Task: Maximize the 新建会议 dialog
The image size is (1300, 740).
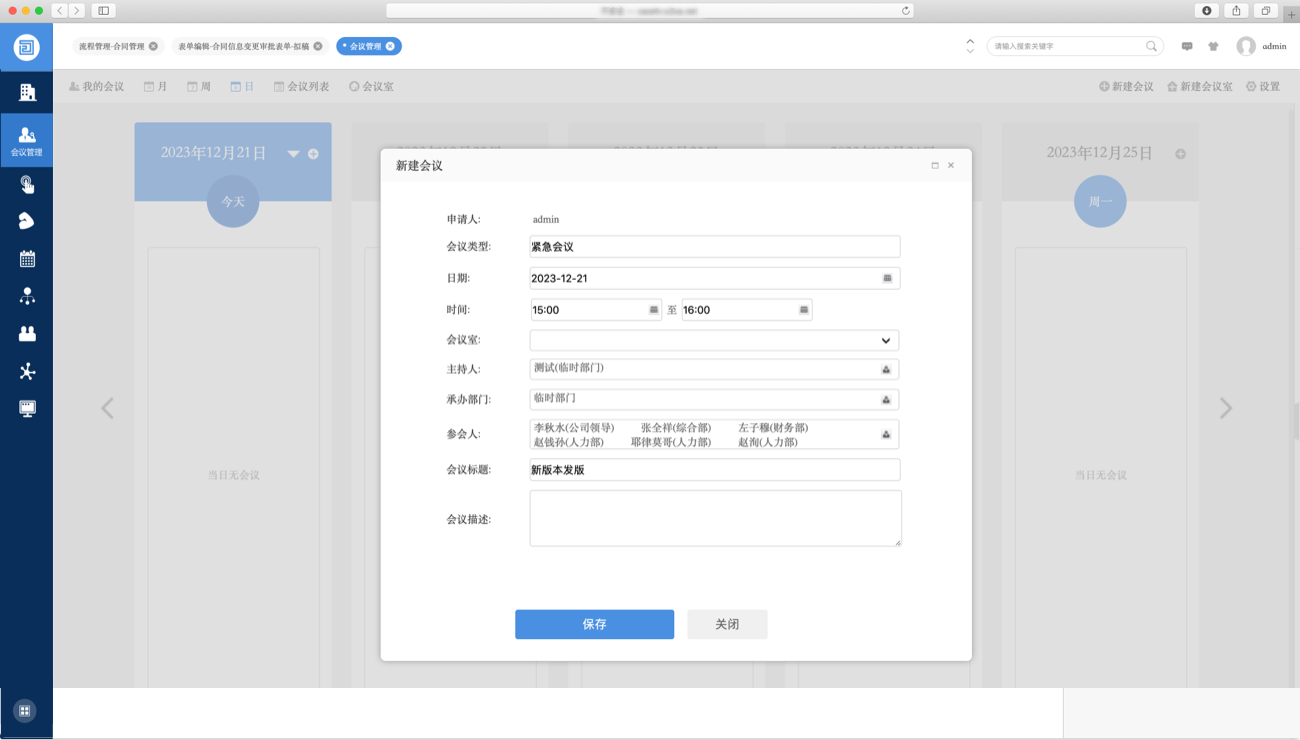Action: coord(935,166)
